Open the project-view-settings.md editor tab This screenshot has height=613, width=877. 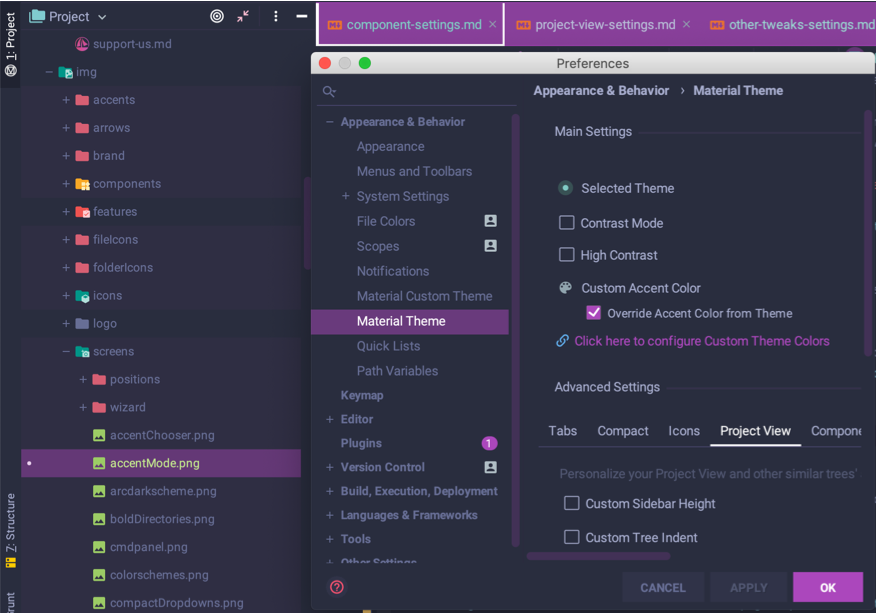[605, 25]
